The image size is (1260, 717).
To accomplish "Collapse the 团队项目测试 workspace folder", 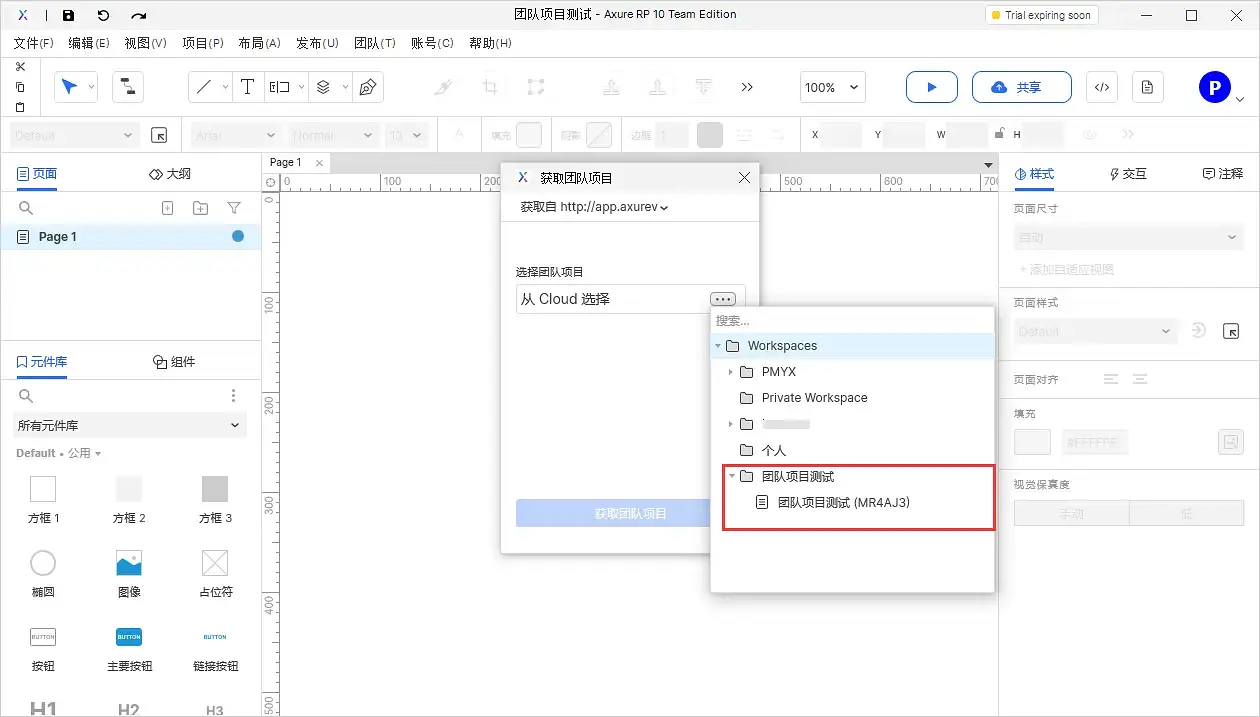I will tap(731, 476).
